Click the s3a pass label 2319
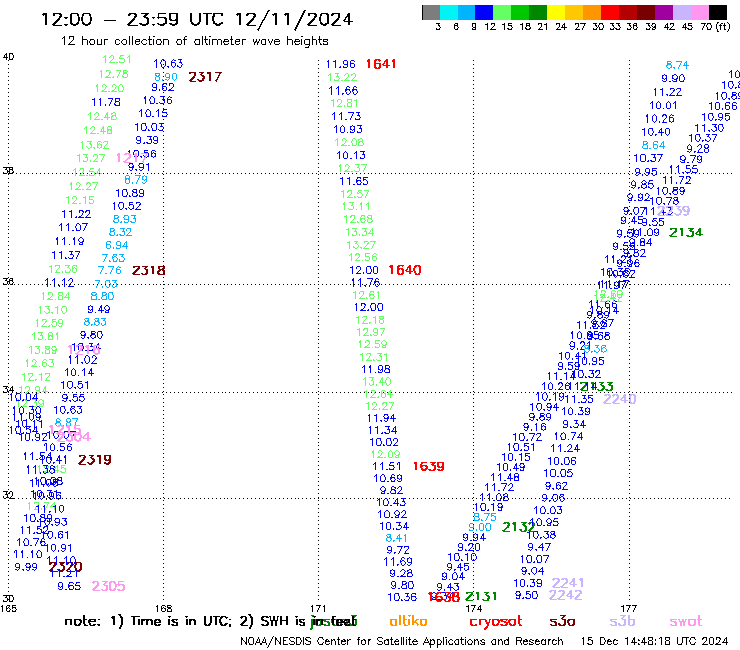 94,460
